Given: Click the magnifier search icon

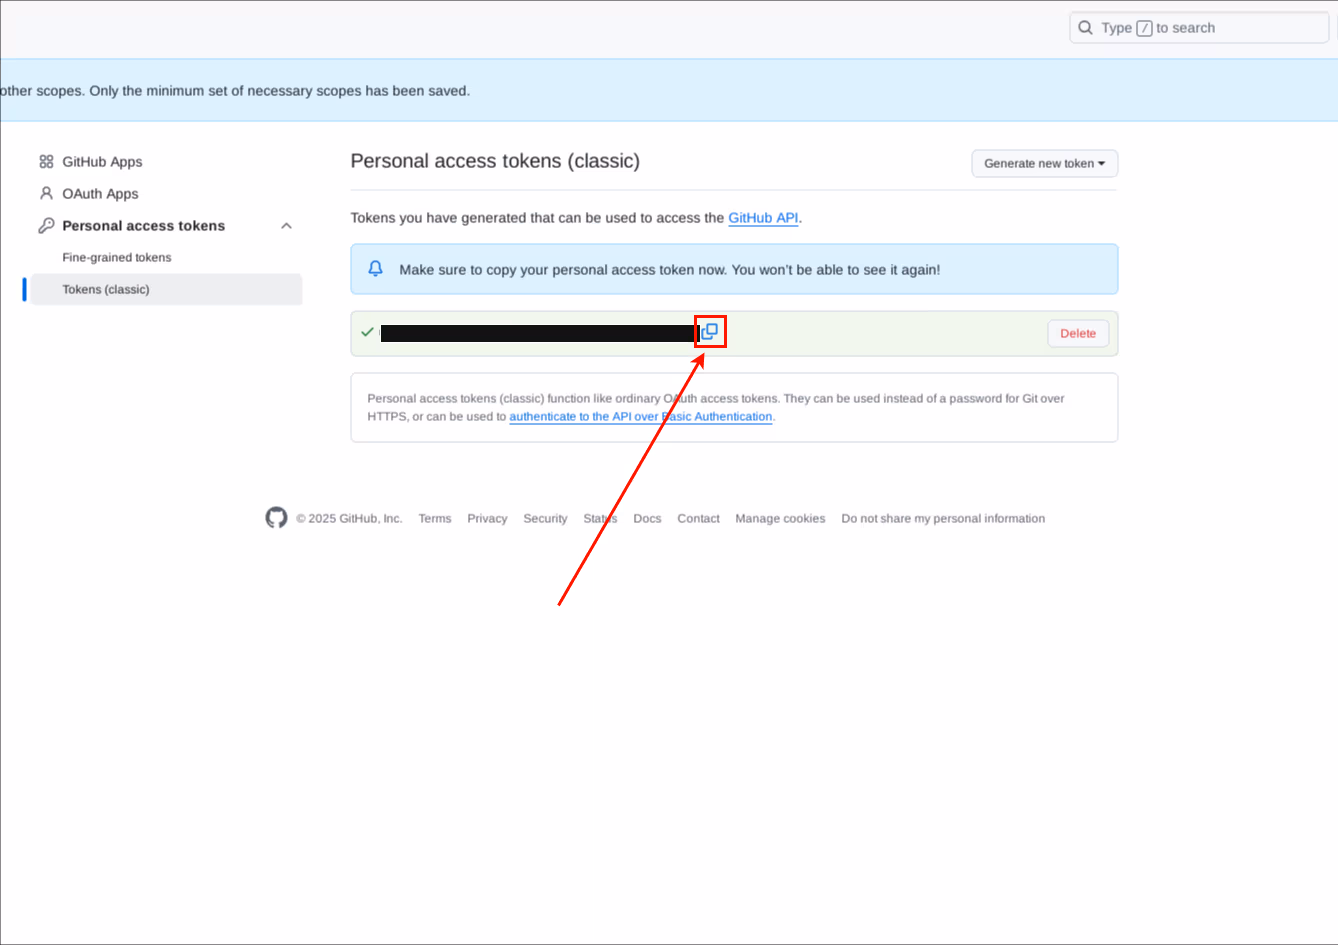Looking at the screenshot, I should point(1086,28).
